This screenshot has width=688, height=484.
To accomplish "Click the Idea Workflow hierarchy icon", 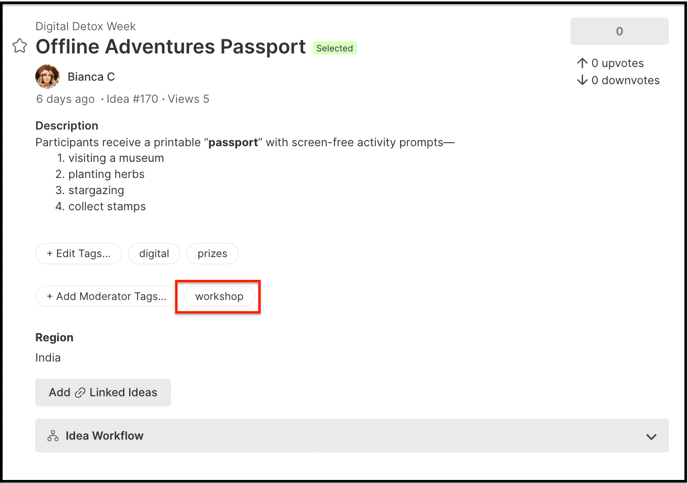I will 53,436.
